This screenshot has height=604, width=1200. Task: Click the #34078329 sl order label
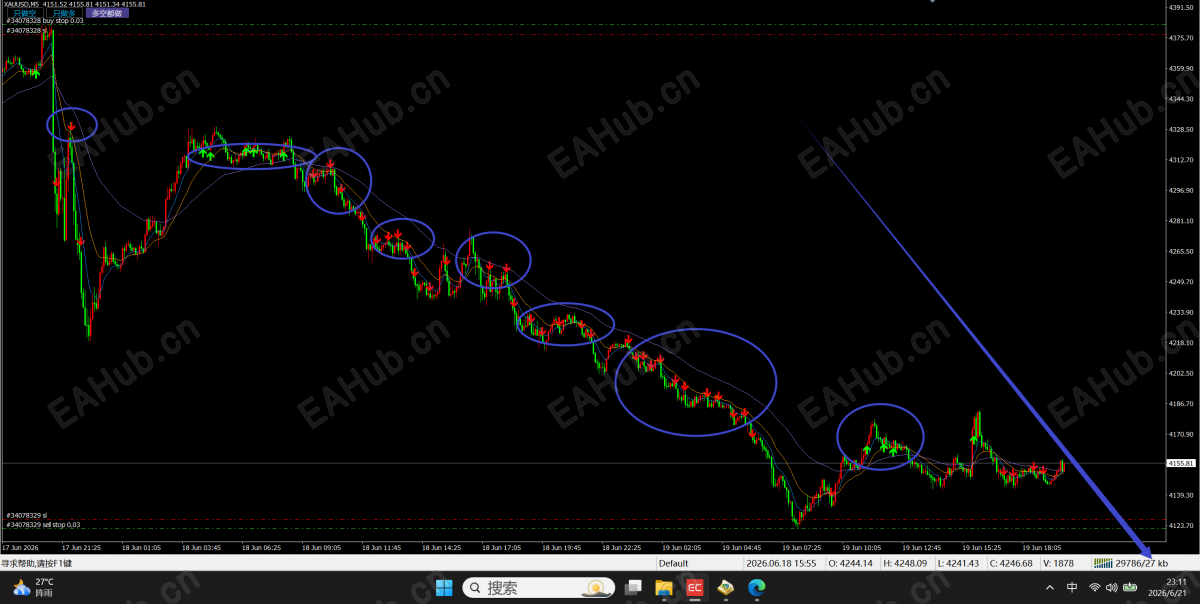[27, 516]
